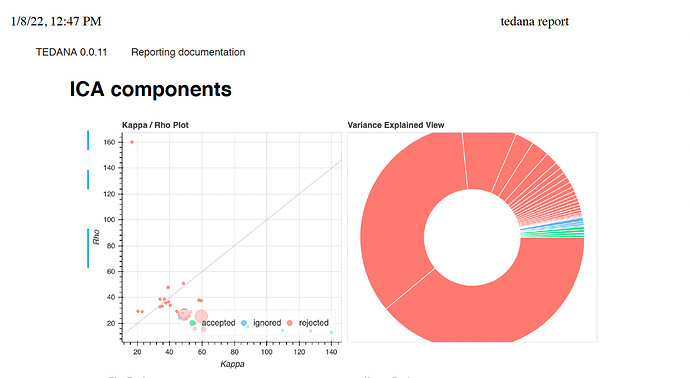The image size is (690, 378).
Task: Toggle the green accepted legend marker
Action: pyautogui.click(x=192, y=323)
